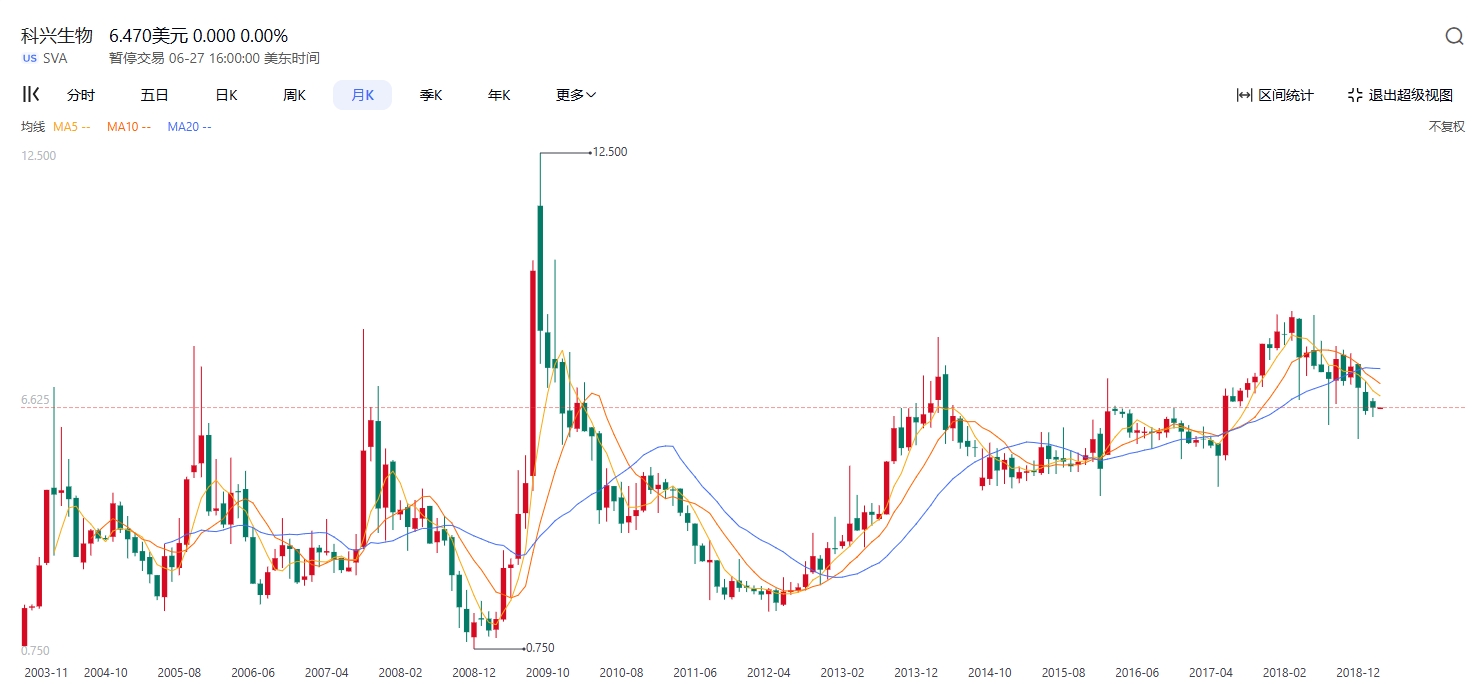This screenshot has width=1473, height=684.
Task: Click the 12.500 peak price marker
Action: (609, 152)
